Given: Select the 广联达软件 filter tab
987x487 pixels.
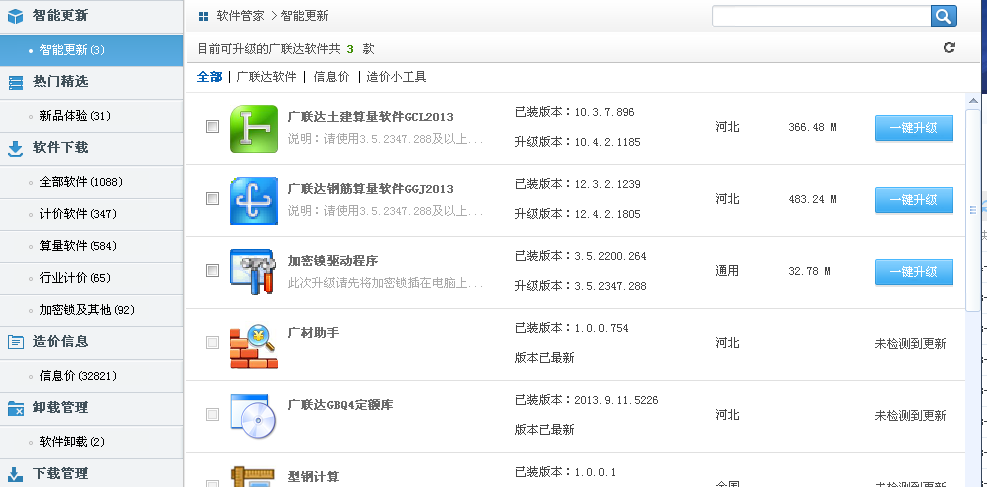Looking at the screenshot, I should (x=266, y=77).
